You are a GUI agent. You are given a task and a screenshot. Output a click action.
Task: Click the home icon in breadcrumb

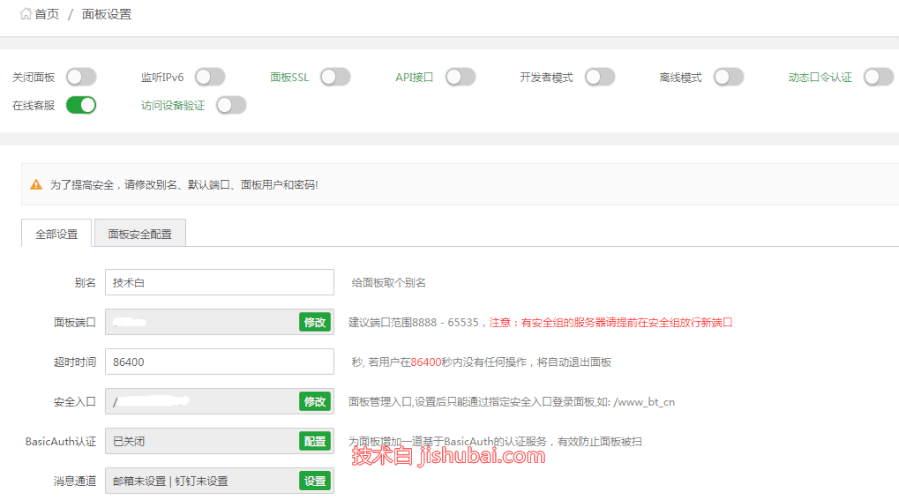pyautogui.click(x=26, y=14)
